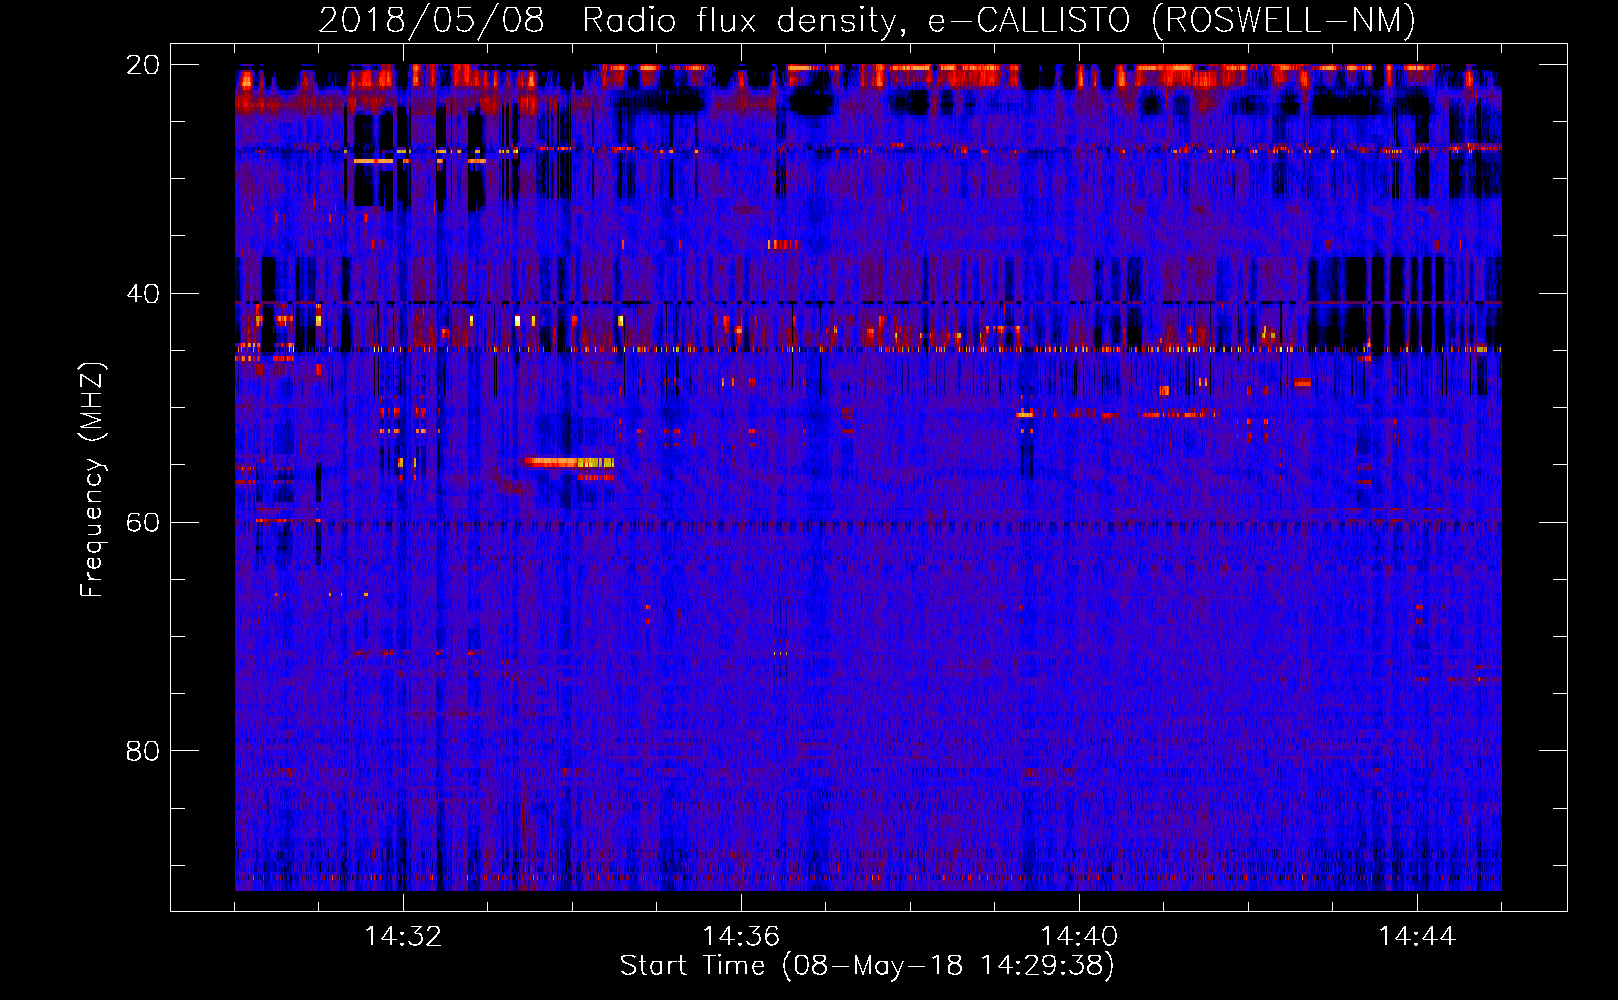The height and width of the screenshot is (1000, 1618).
Task: Click the 'Start Time (08-May-18 14:29:38)' label
Action: (867, 965)
